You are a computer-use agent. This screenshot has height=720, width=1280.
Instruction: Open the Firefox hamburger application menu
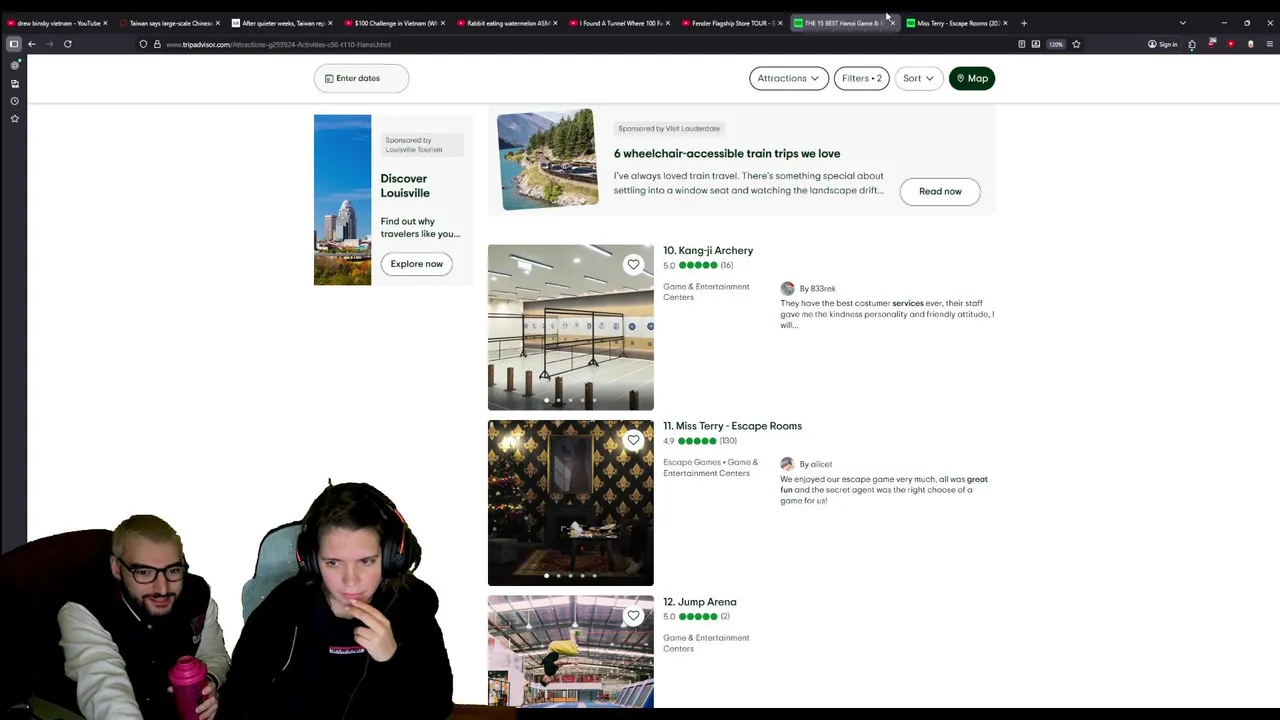[x=1270, y=44]
